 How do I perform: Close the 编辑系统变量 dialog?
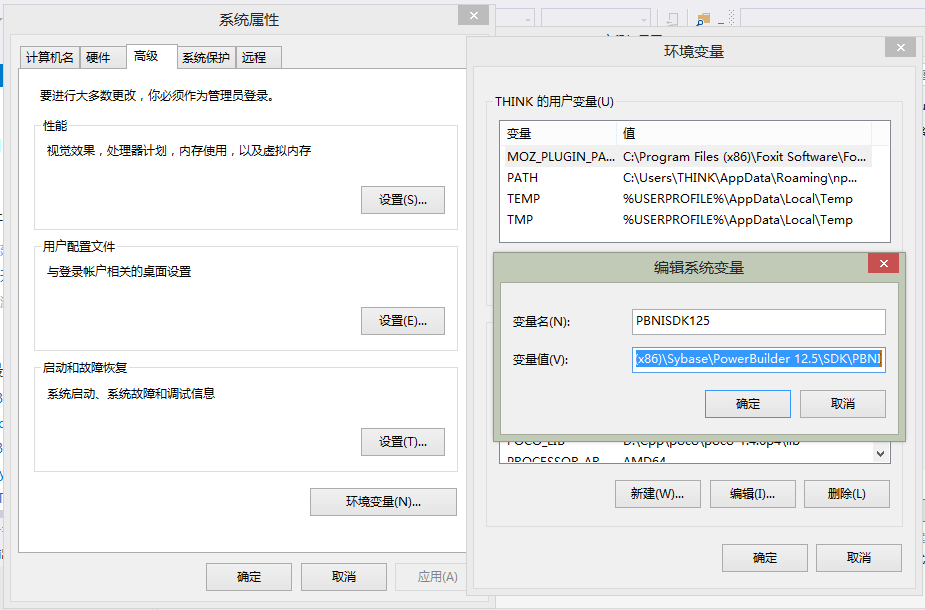[x=883, y=263]
